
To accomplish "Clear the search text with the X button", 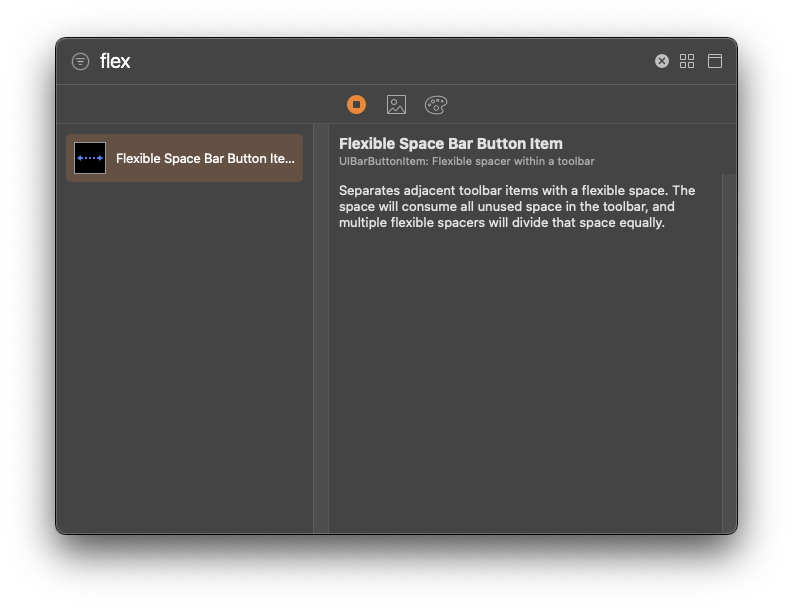I will pyautogui.click(x=662, y=61).
